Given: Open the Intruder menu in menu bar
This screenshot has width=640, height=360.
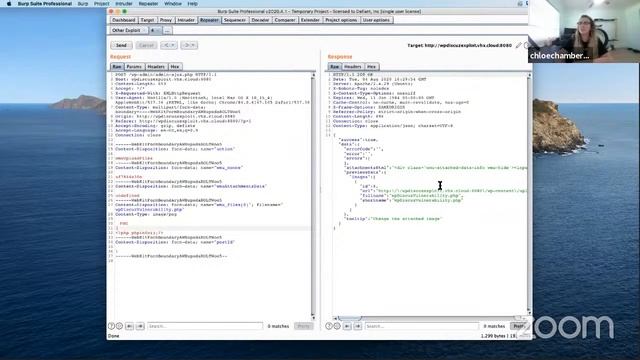Looking at the screenshot, I should coord(124,4).
